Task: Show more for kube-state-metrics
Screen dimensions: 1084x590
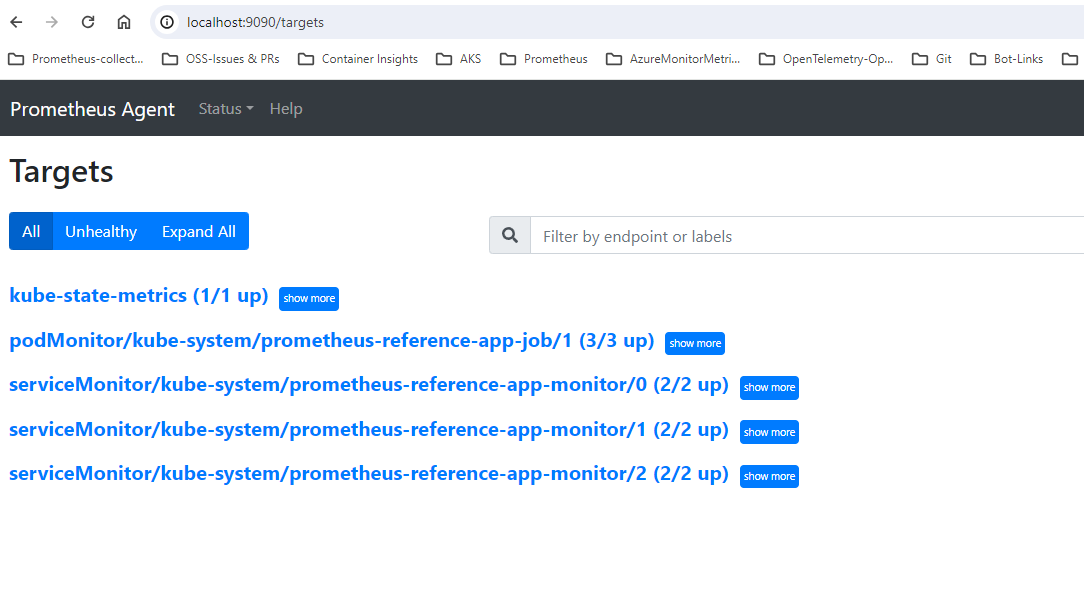Action: (309, 299)
